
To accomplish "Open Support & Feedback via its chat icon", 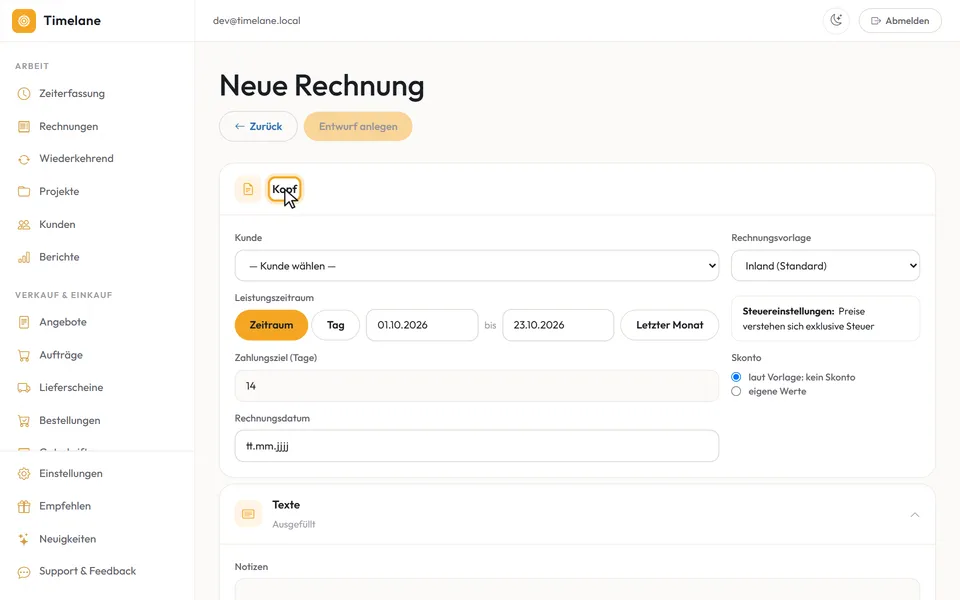I will [x=24, y=572].
